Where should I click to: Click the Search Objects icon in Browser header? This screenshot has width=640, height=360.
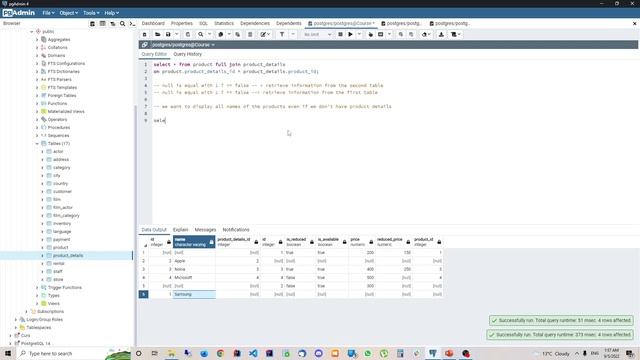click(x=122, y=24)
